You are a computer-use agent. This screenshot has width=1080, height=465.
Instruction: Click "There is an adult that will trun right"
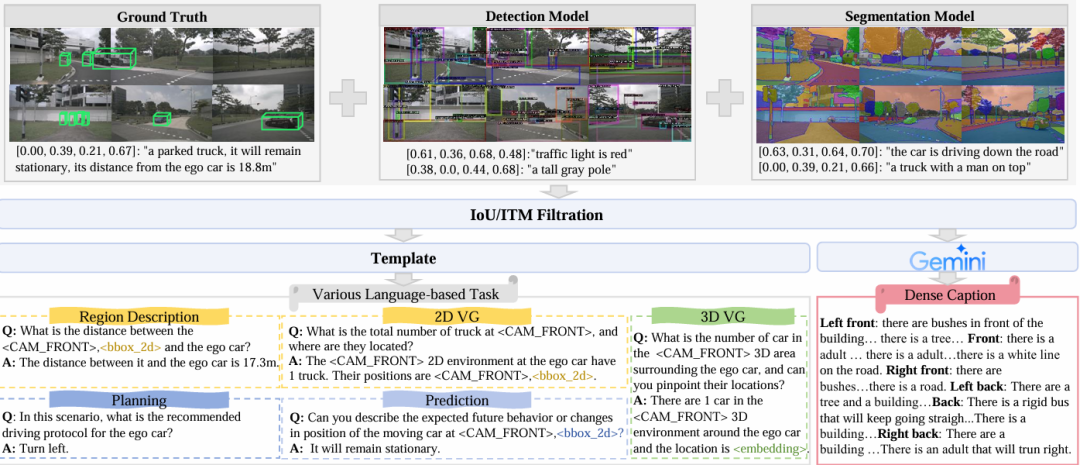[x=975, y=449]
